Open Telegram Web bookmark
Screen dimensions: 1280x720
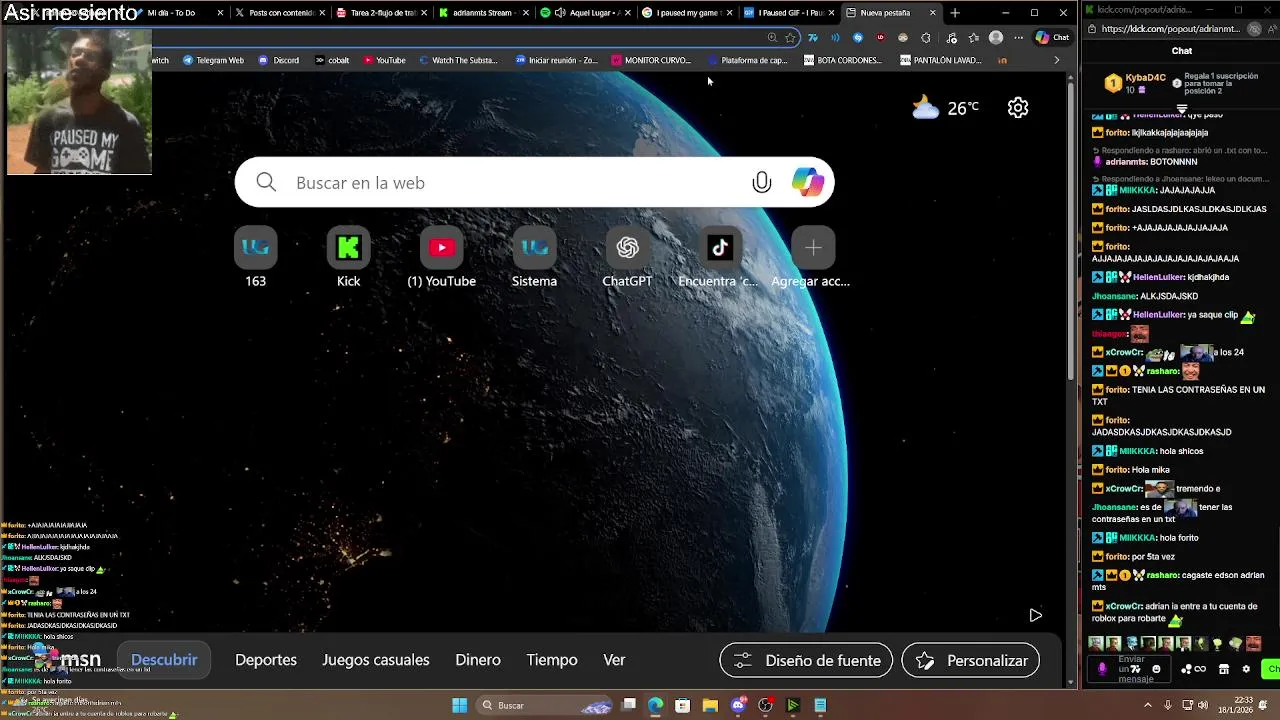pos(213,60)
